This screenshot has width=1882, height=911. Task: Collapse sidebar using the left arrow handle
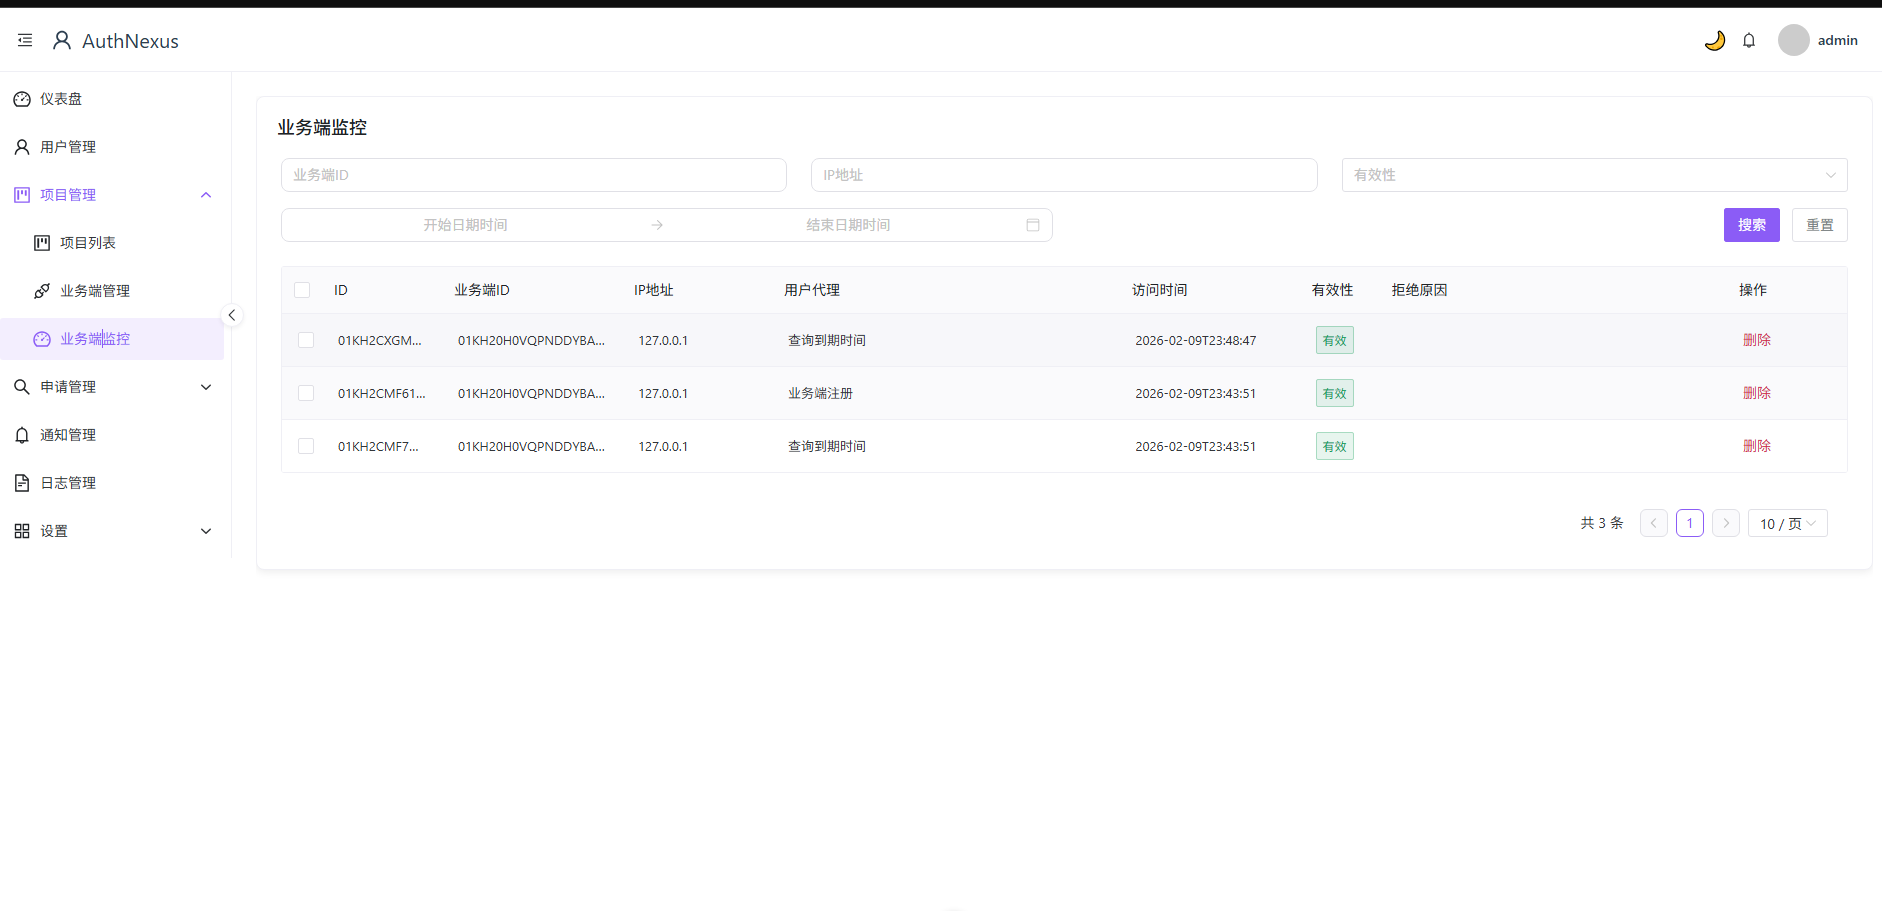click(x=231, y=315)
